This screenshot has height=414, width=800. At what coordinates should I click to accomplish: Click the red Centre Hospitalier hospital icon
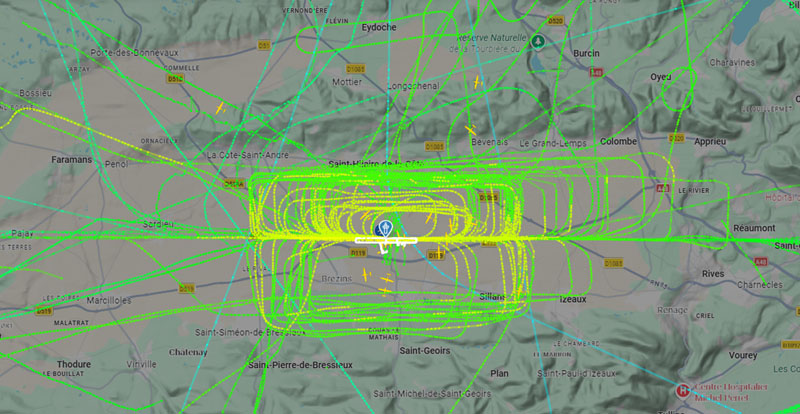(682, 391)
